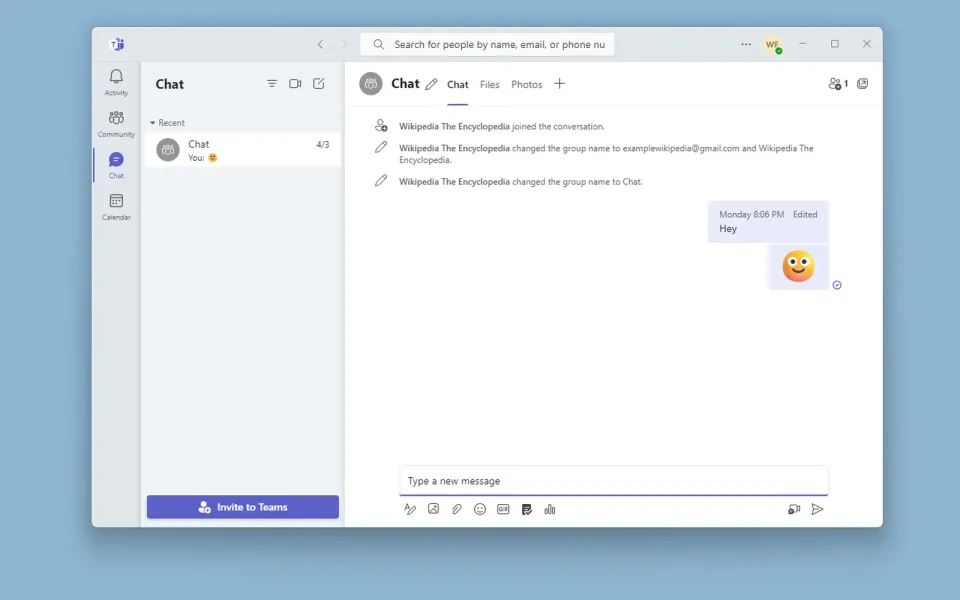Maximize the Teams window
The width and height of the screenshot is (960, 600).
click(x=834, y=43)
